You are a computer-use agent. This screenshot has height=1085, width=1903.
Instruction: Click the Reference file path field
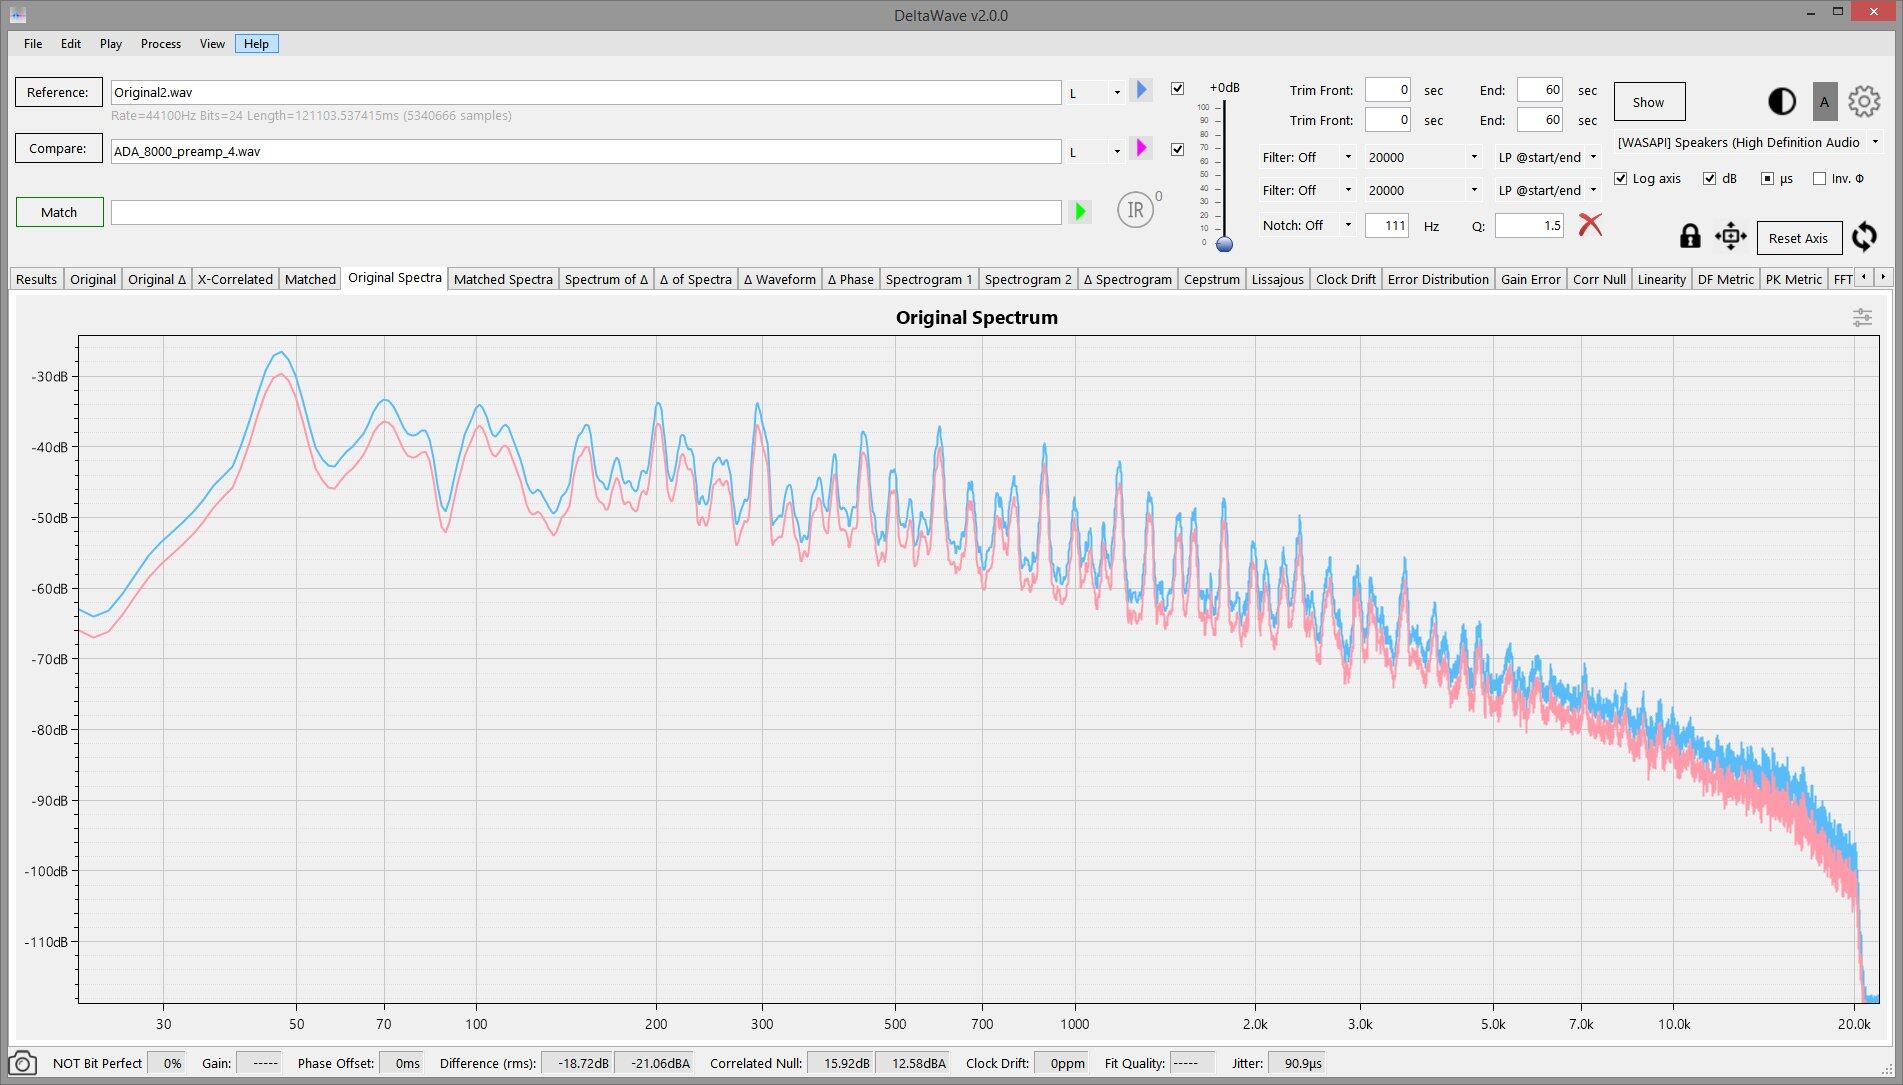[x=586, y=92]
